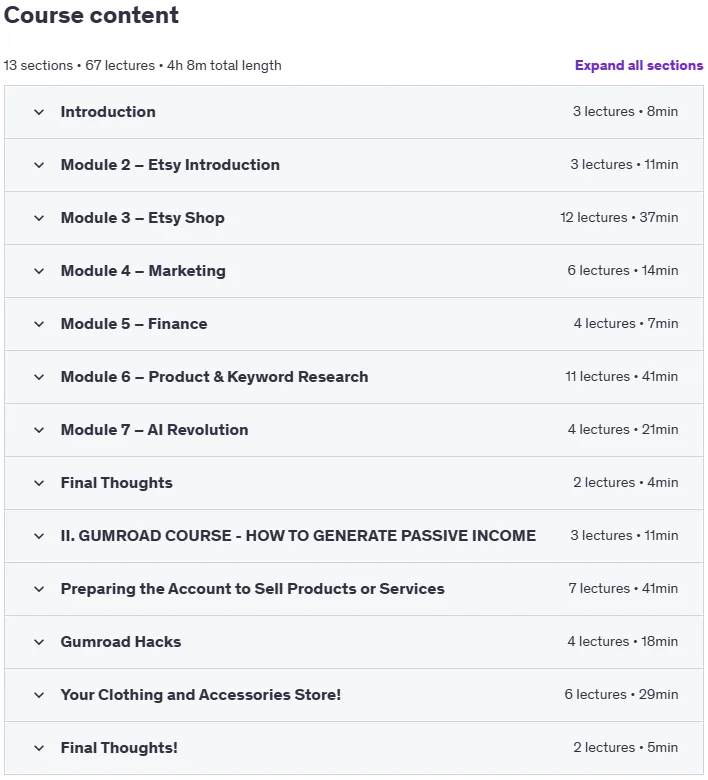Click the 12 lectures • 37min label
Screen dimensions: 708x780
(619, 217)
